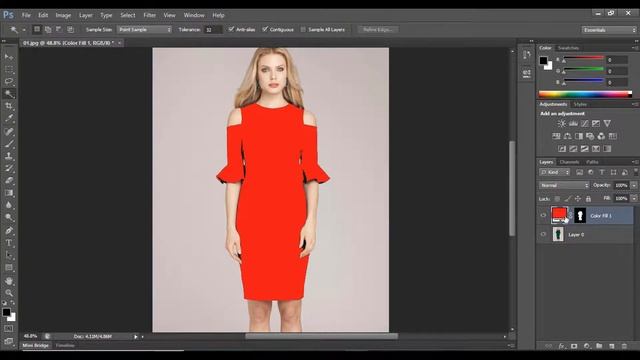Select the Magic Wand tool in toolbox
The width and height of the screenshot is (640, 360).
[9, 94]
